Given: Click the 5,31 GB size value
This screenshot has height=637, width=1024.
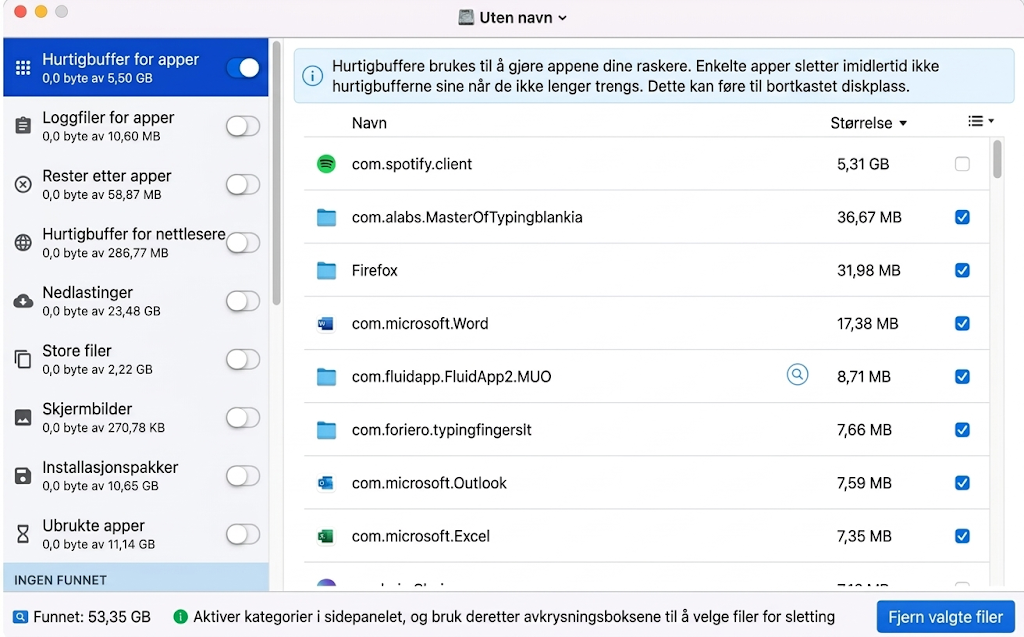Looking at the screenshot, I should tap(863, 164).
